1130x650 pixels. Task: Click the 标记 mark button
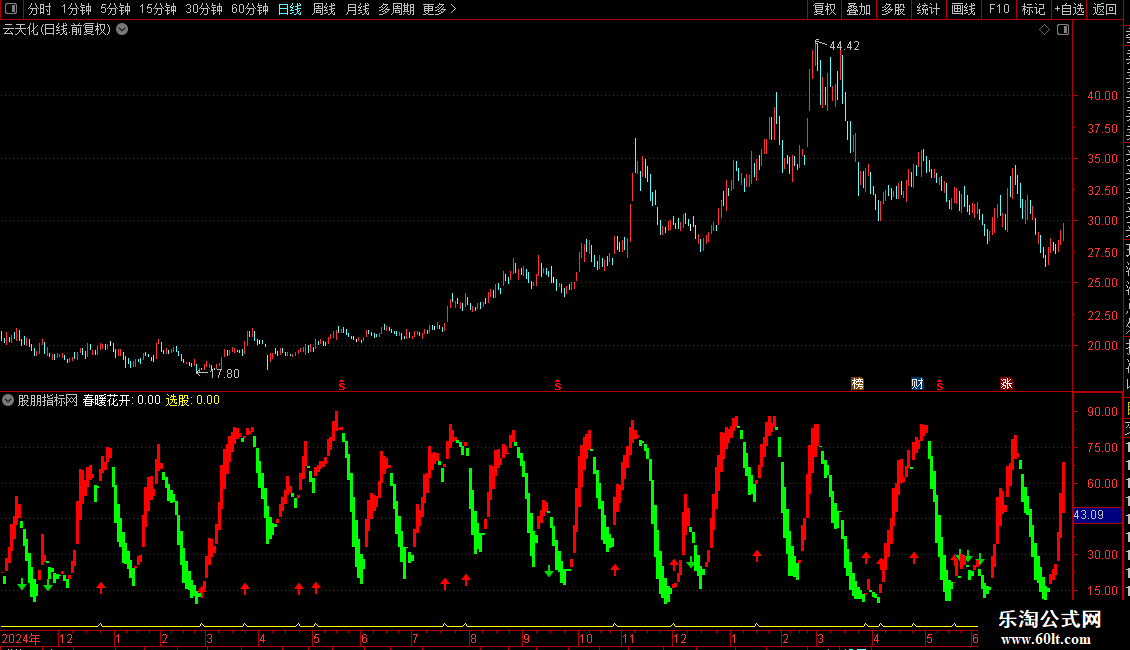click(x=1033, y=9)
